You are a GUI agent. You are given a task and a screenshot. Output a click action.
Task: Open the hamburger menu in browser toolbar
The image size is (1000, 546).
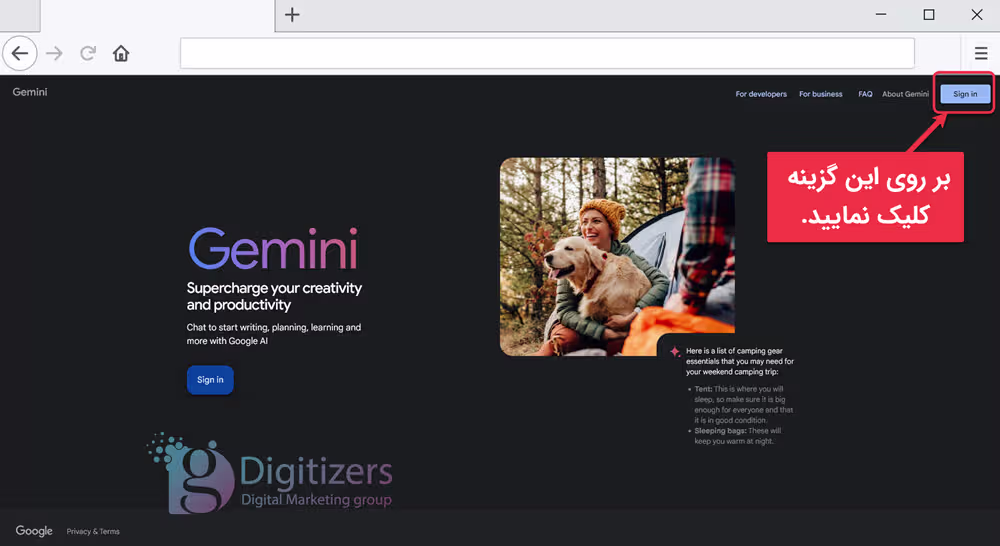click(981, 54)
